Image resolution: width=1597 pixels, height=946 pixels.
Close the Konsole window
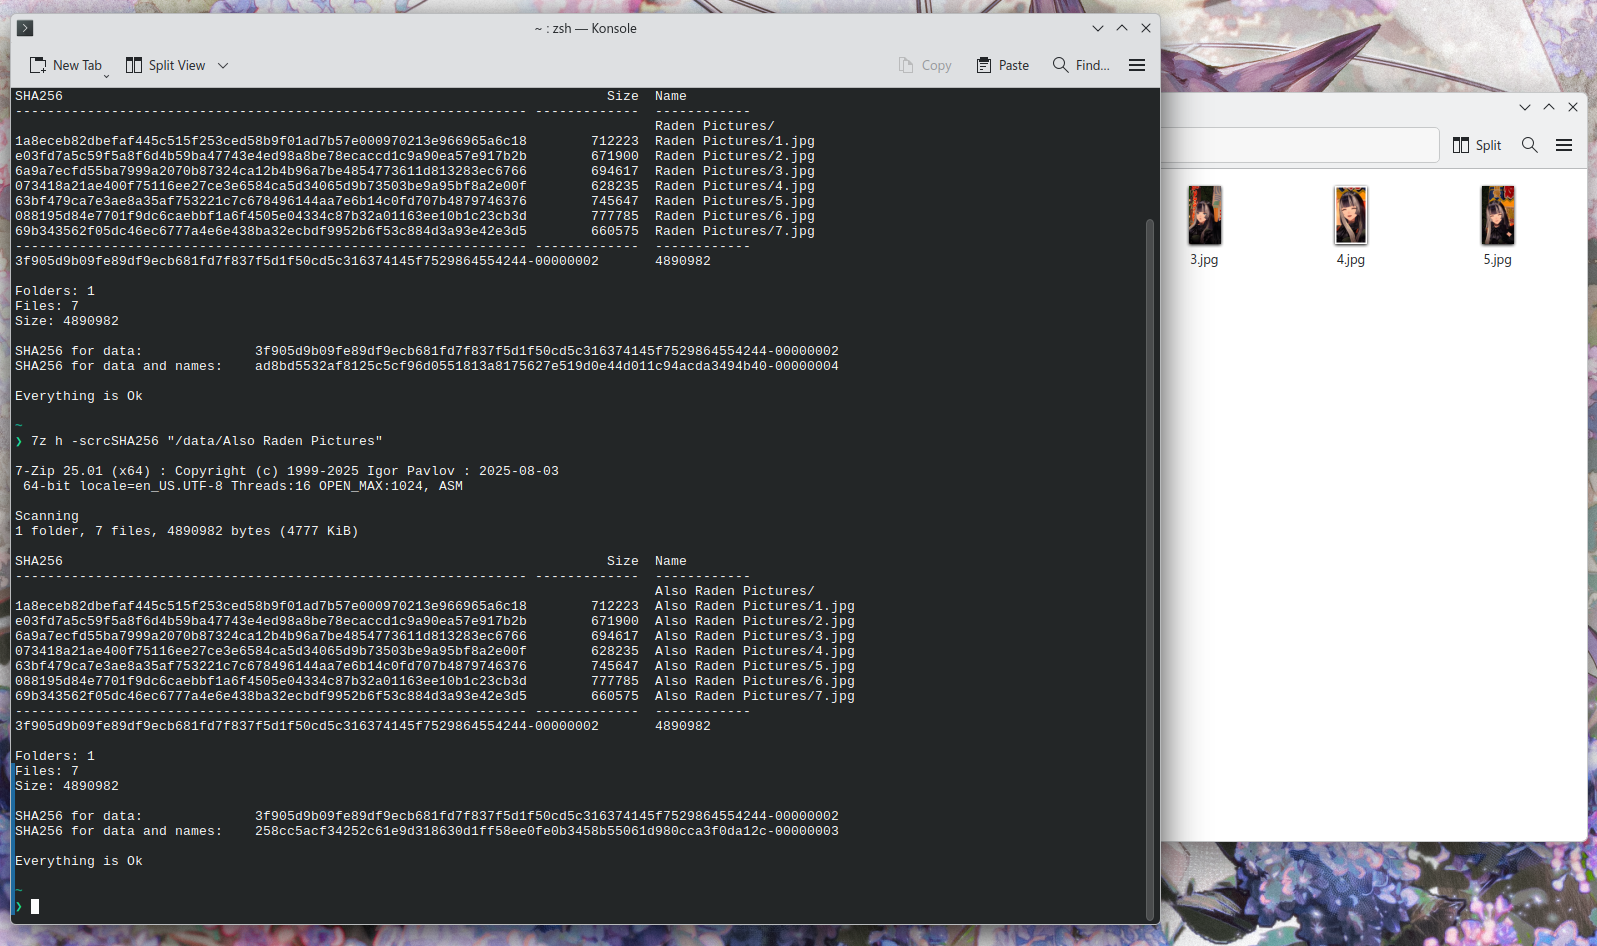(1146, 28)
